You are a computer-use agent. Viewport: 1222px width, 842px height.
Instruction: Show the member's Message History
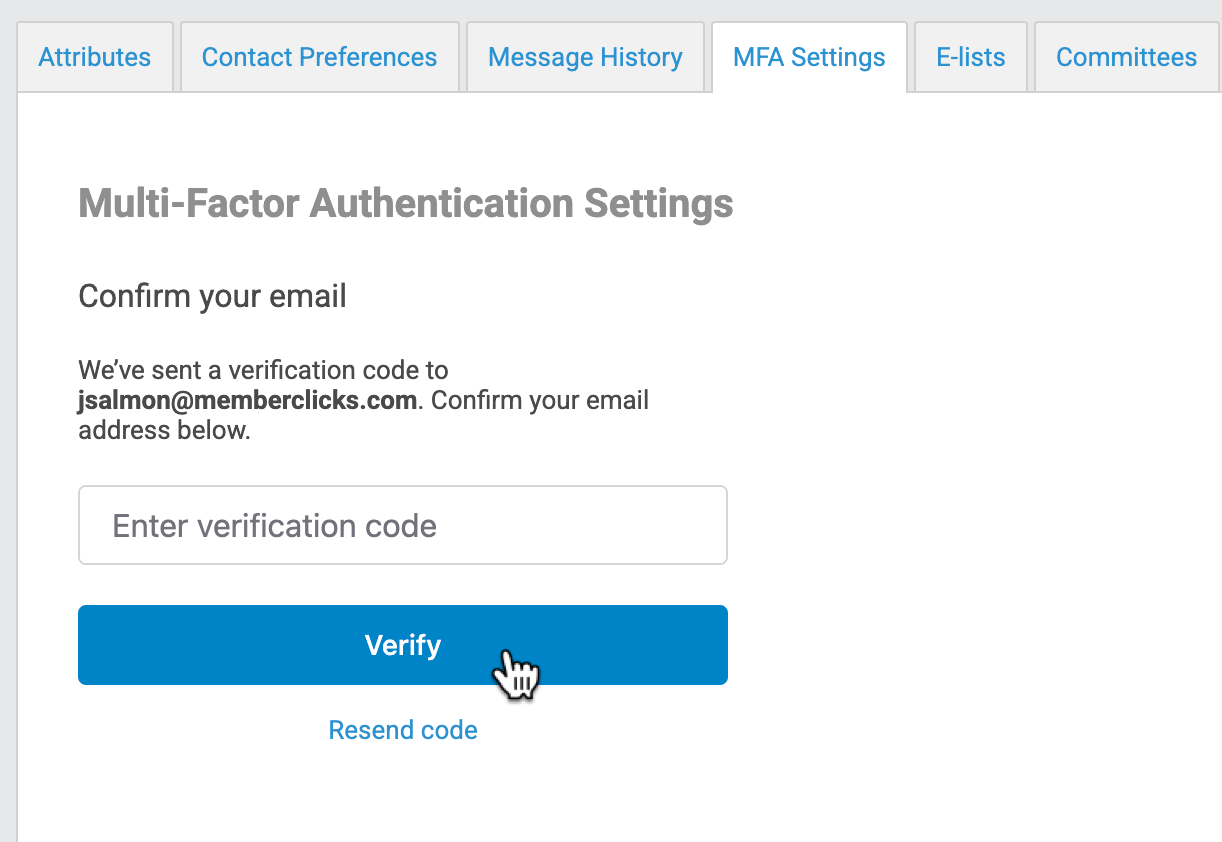pos(585,57)
